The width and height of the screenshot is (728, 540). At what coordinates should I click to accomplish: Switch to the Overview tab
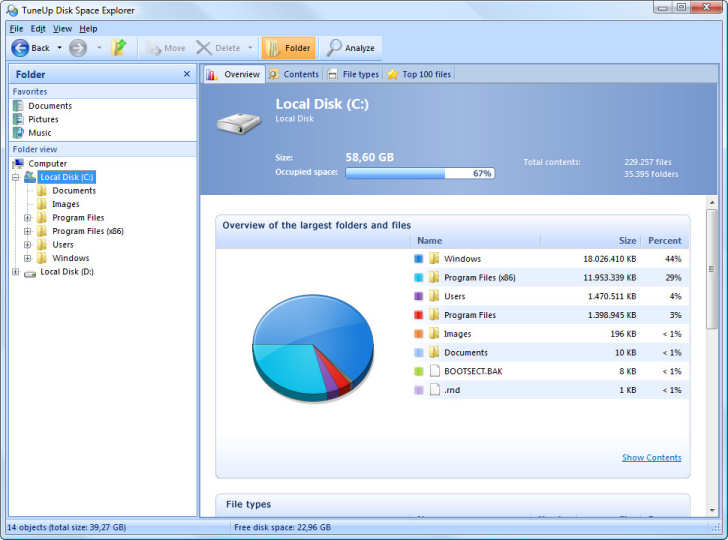[x=234, y=74]
